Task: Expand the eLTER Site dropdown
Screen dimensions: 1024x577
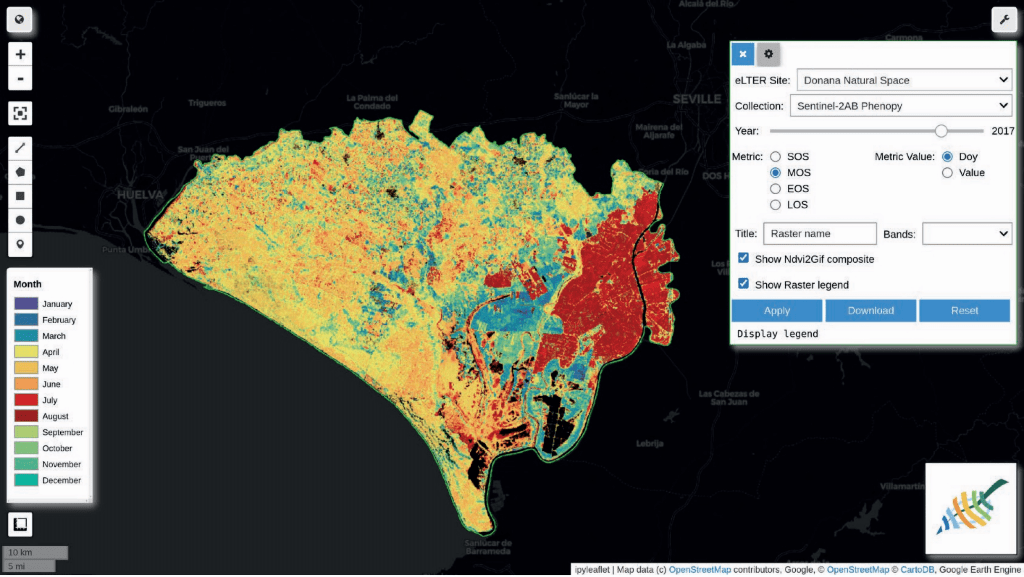Action: pos(904,80)
